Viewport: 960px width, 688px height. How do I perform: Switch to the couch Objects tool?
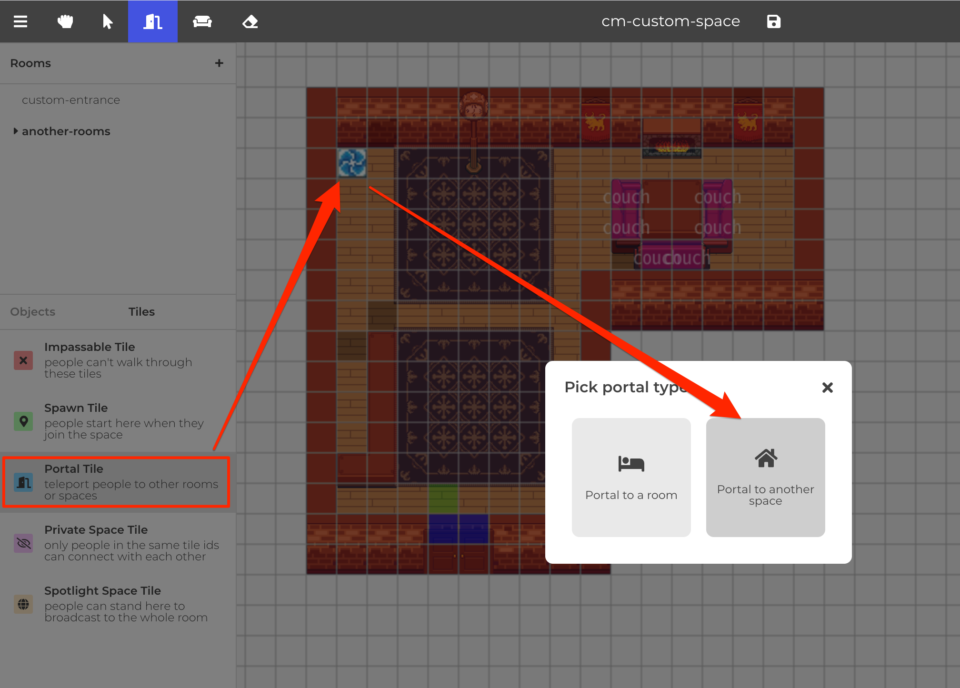pos(201,21)
